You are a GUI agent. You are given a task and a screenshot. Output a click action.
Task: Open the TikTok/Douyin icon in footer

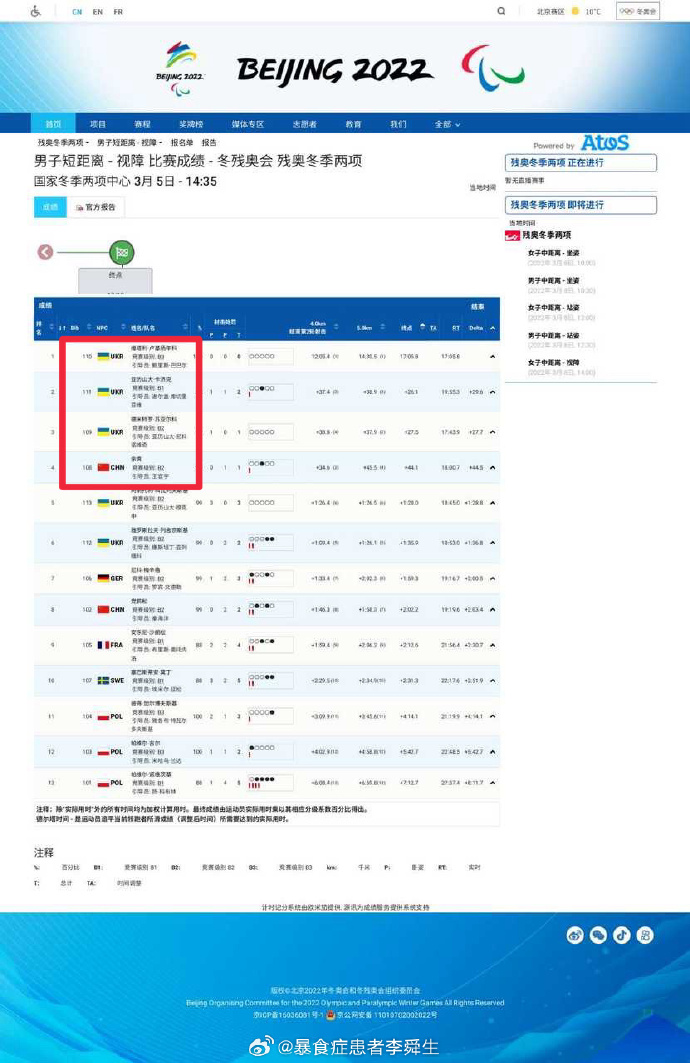click(x=622, y=936)
